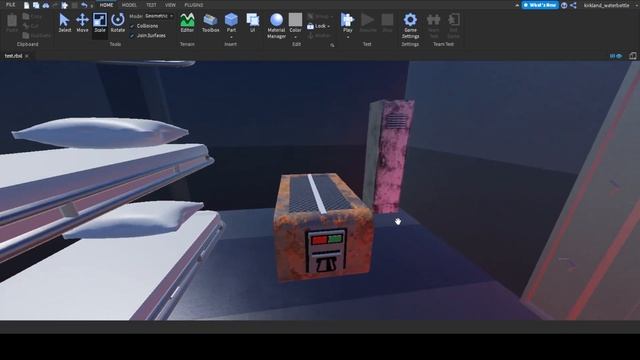Image resolution: width=640 pixels, height=360 pixels.
Task: Expand the Color dropdown arrow
Action: point(295,37)
